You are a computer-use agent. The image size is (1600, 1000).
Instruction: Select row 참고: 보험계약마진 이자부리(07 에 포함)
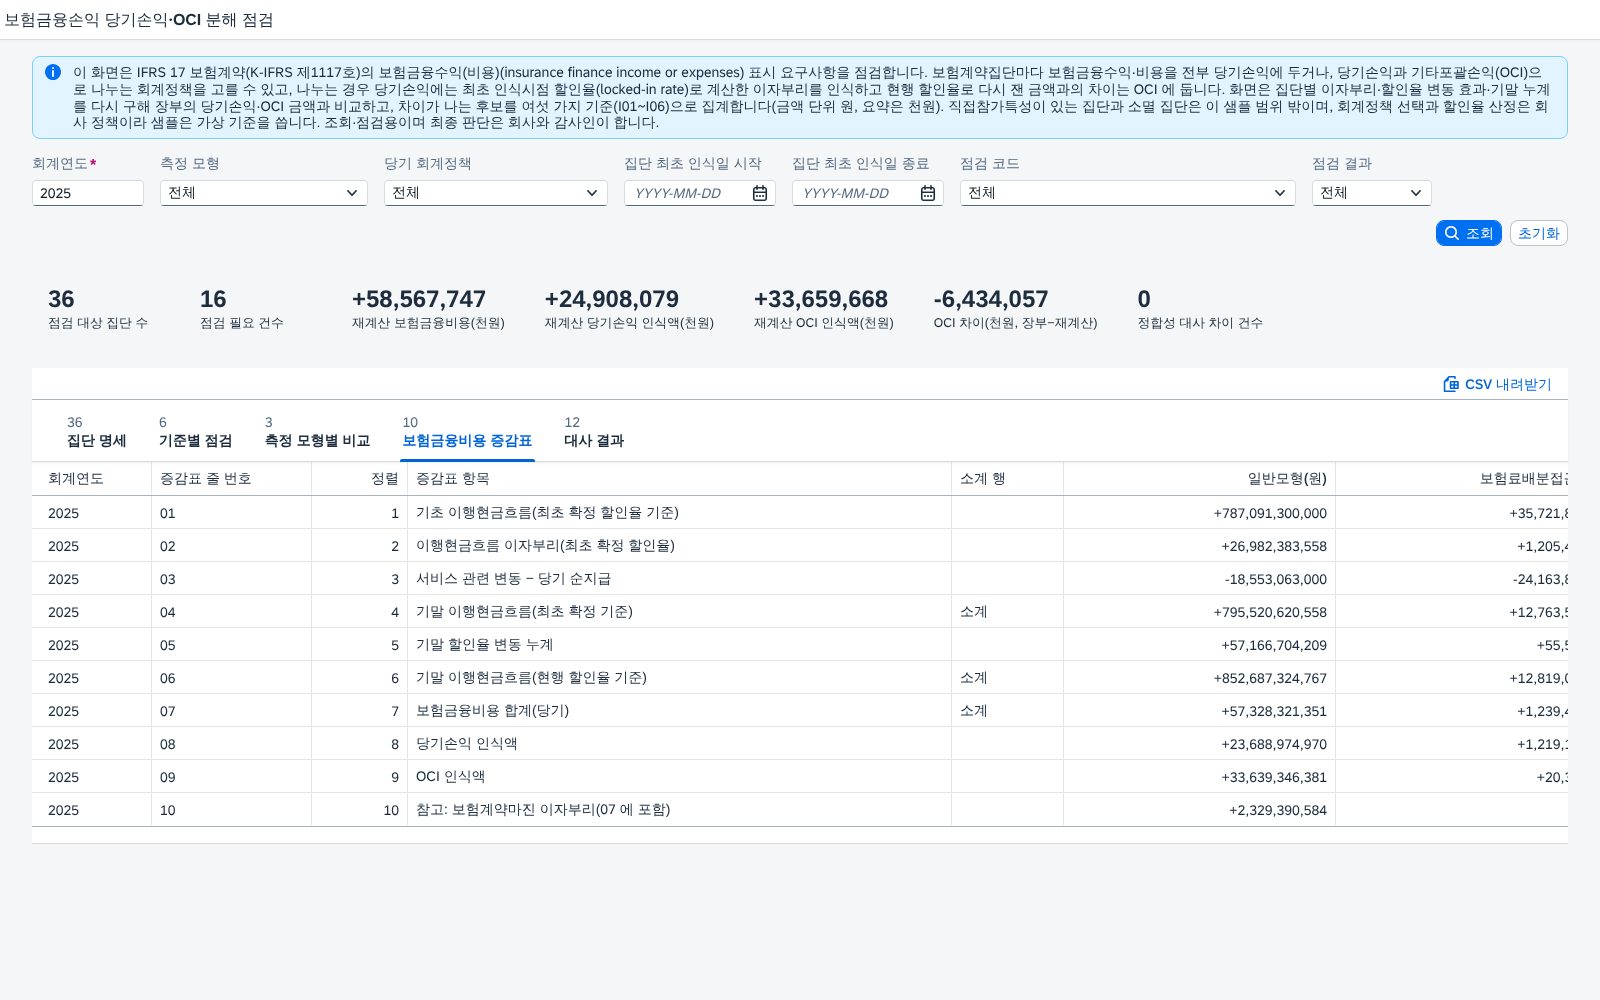[x=800, y=810]
